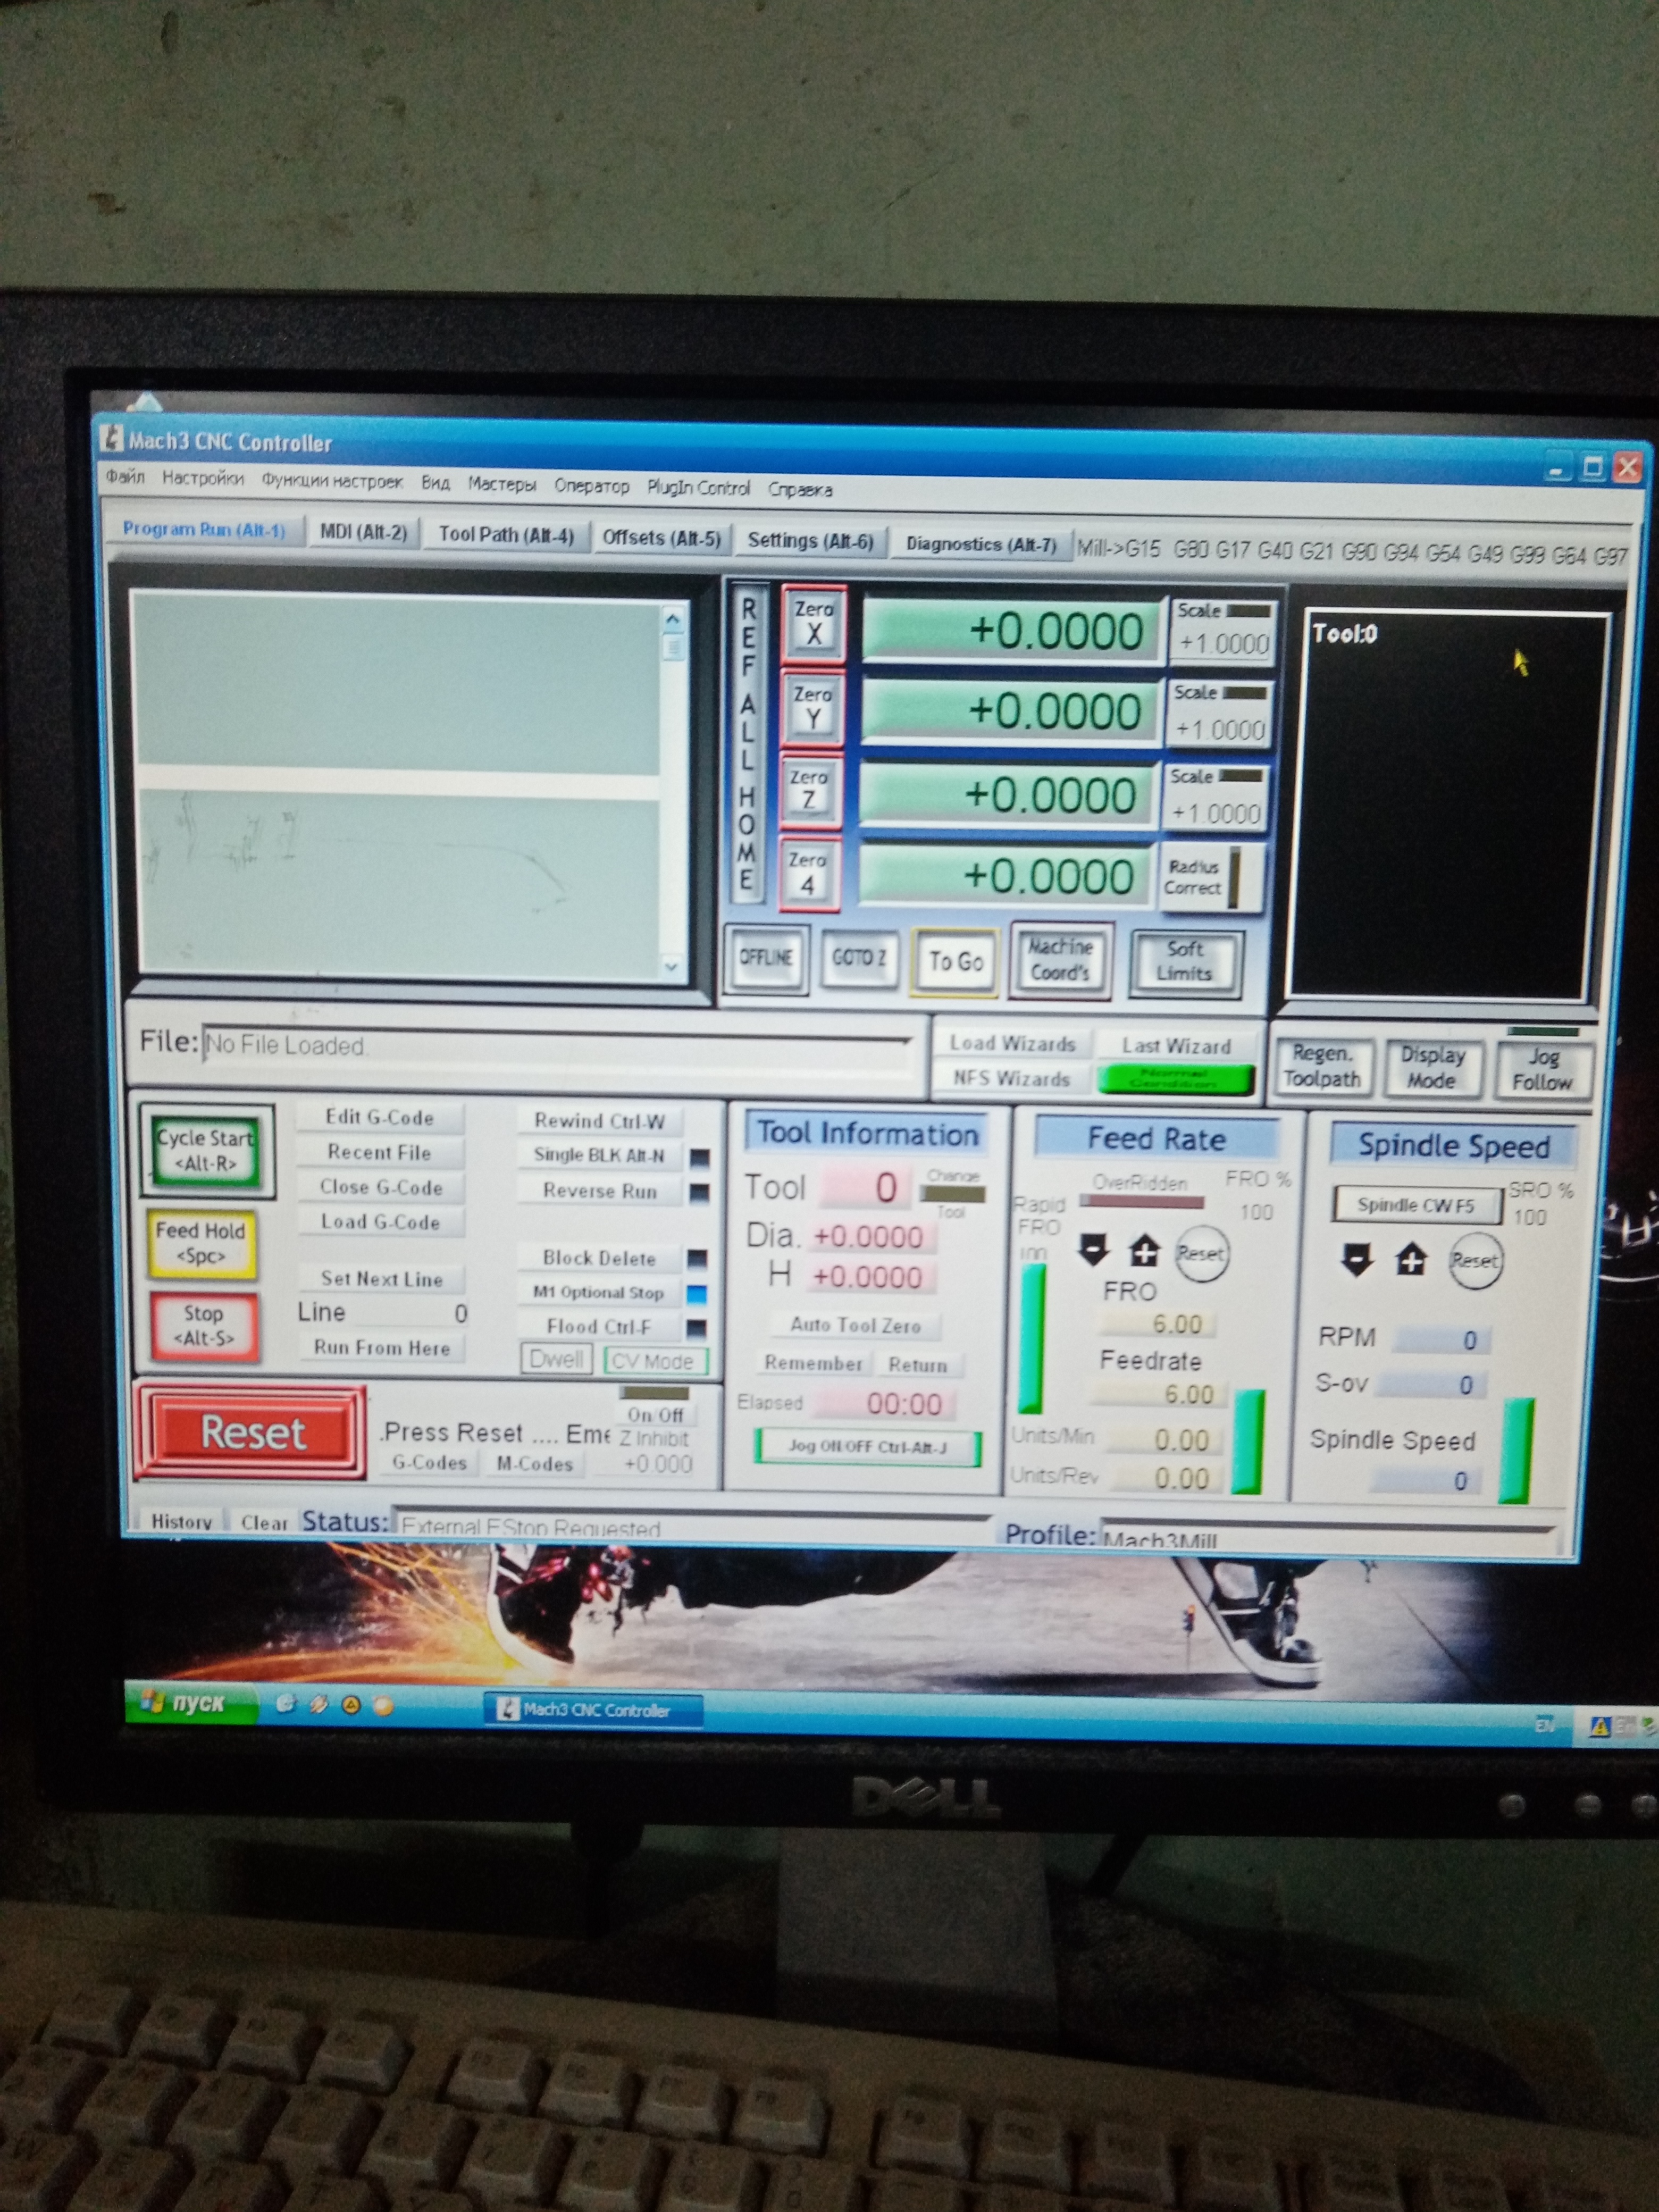Open the Настройки menu

(203, 478)
